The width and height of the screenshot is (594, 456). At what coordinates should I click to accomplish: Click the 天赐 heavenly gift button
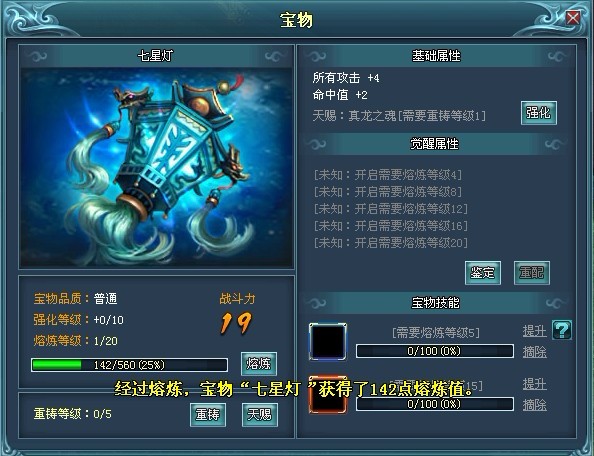(259, 415)
